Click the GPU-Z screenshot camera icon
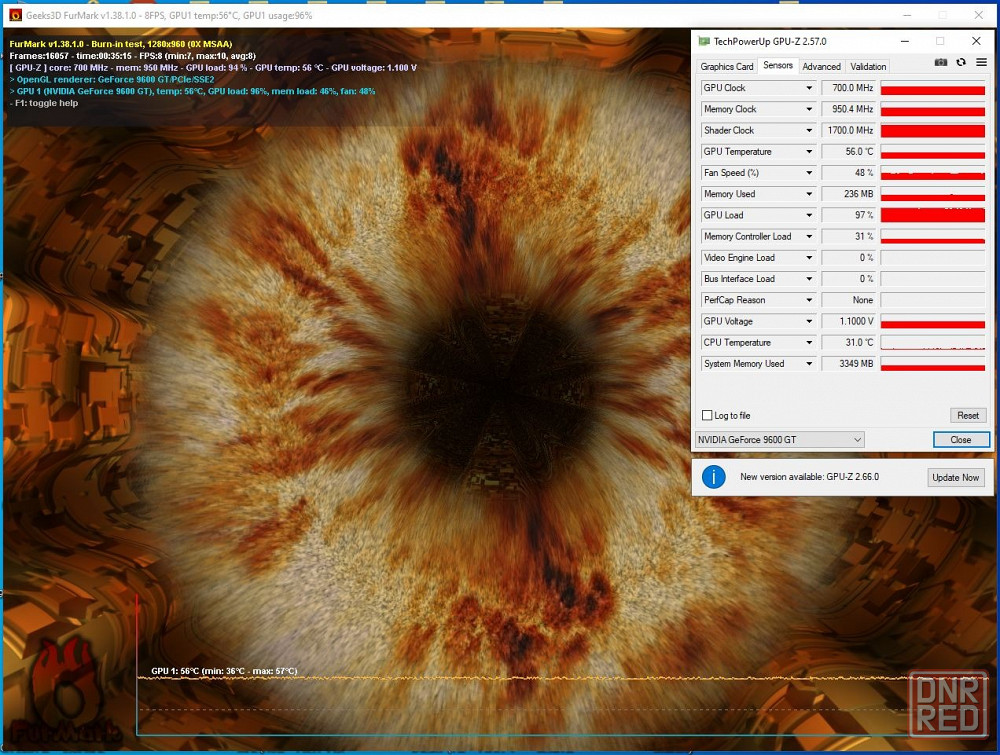Image resolution: width=1000 pixels, height=755 pixels. tap(941, 62)
